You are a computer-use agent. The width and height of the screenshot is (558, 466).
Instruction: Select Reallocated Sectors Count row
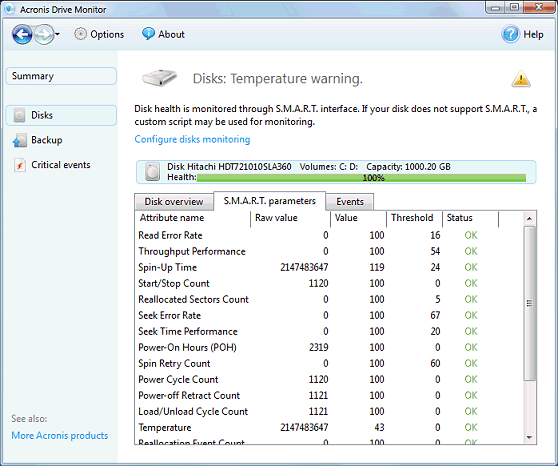point(329,299)
